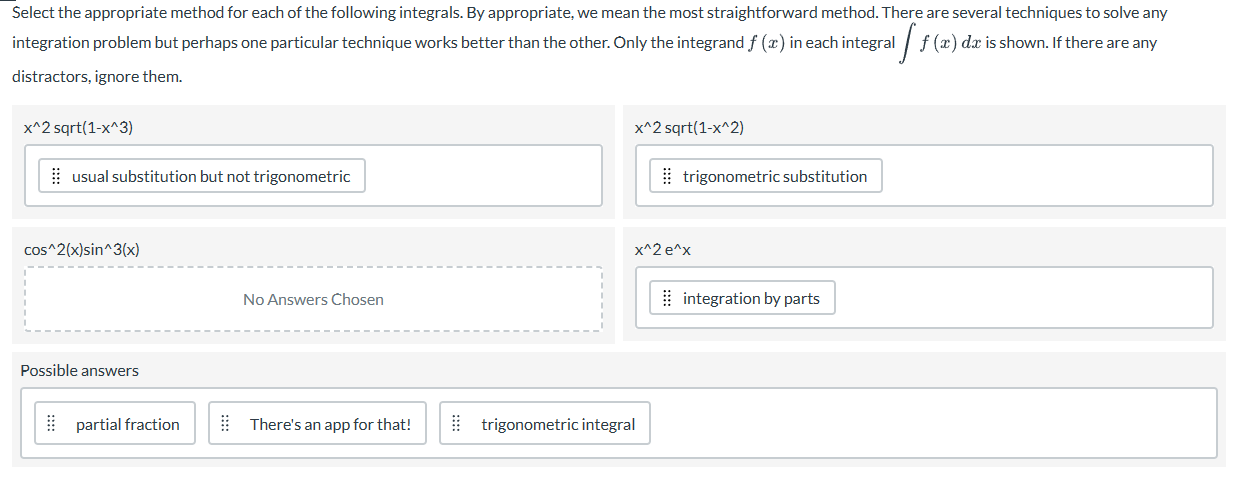Click the cos^2(x)sin^3(x) integrand label
Viewport: 1240px width, 479px height.
click(82, 250)
